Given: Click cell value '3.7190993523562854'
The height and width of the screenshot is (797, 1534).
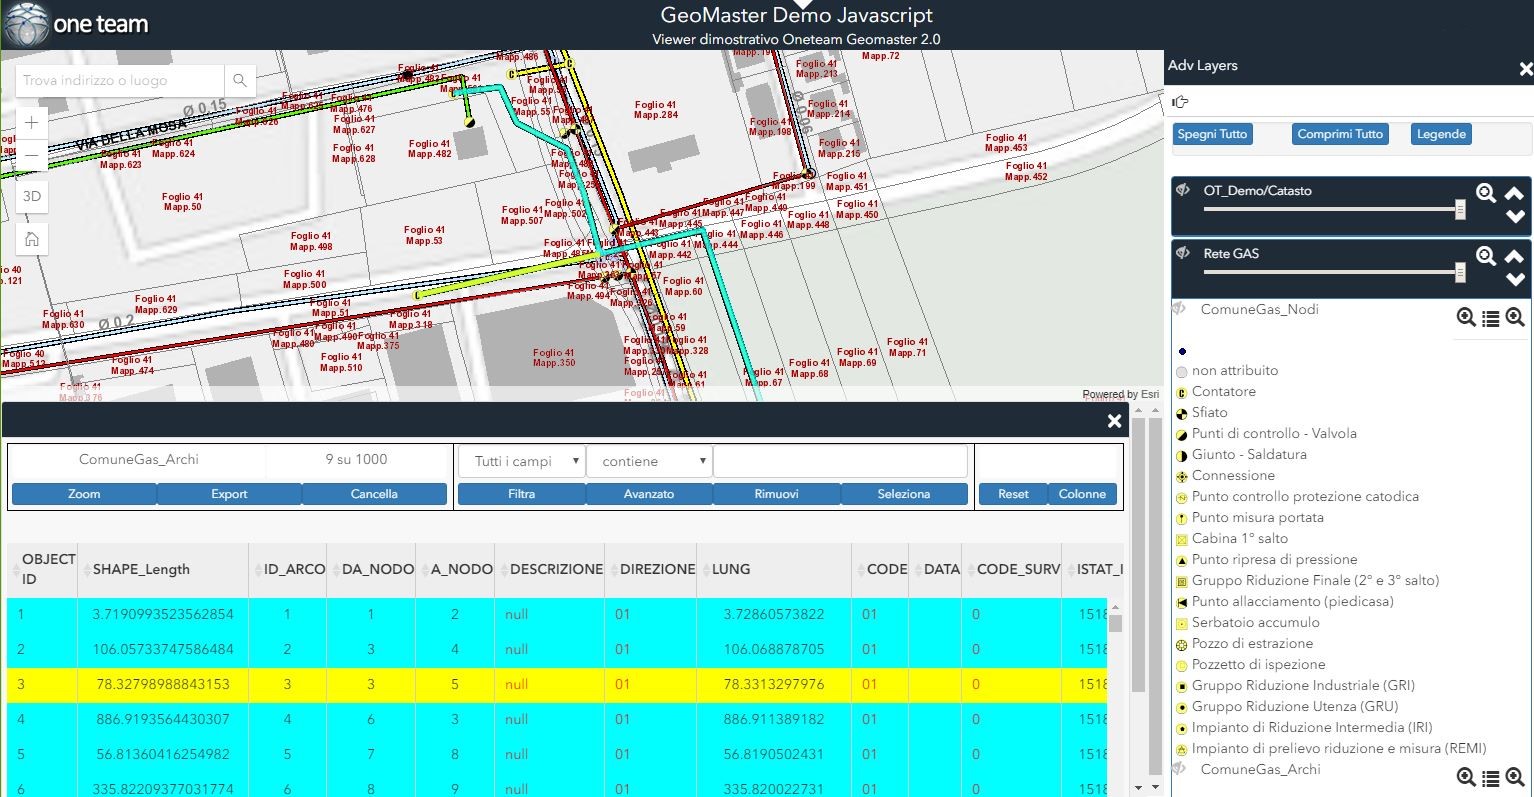Looking at the screenshot, I should (x=163, y=614).
